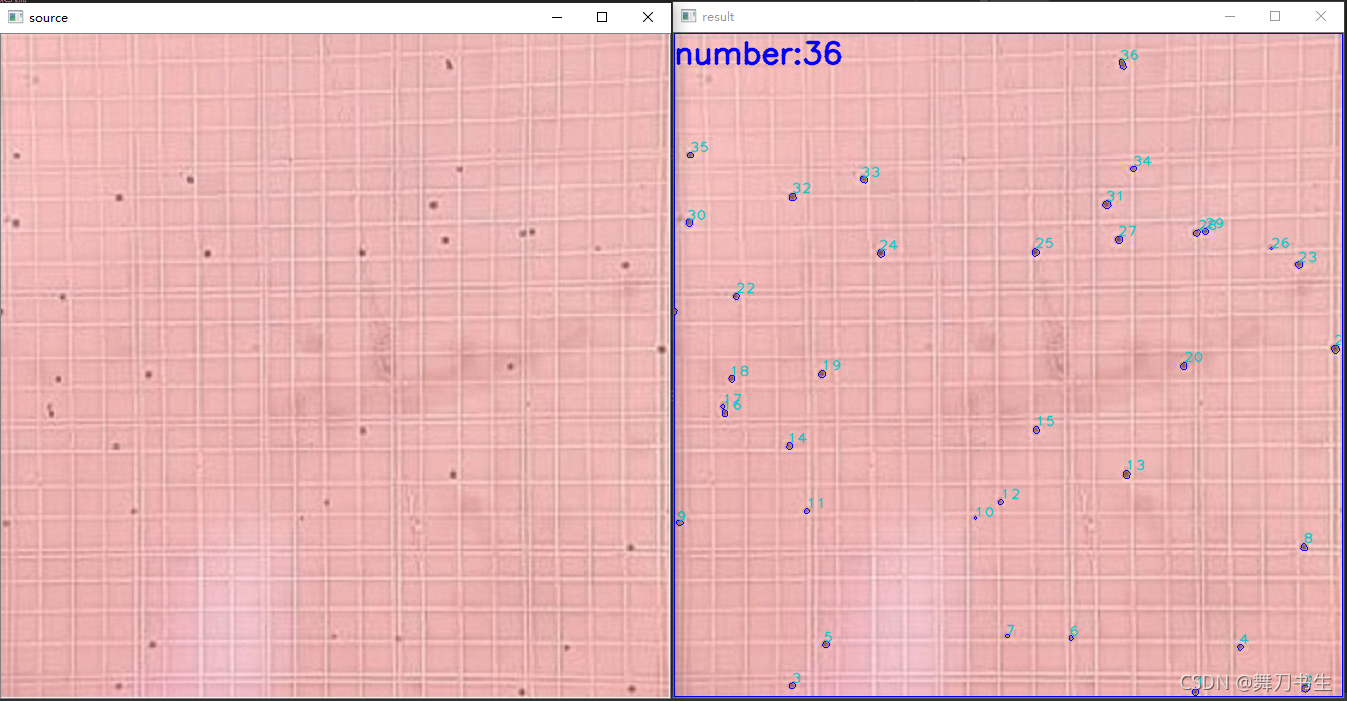Click cell label 34 in result

click(x=1143, y=161)
